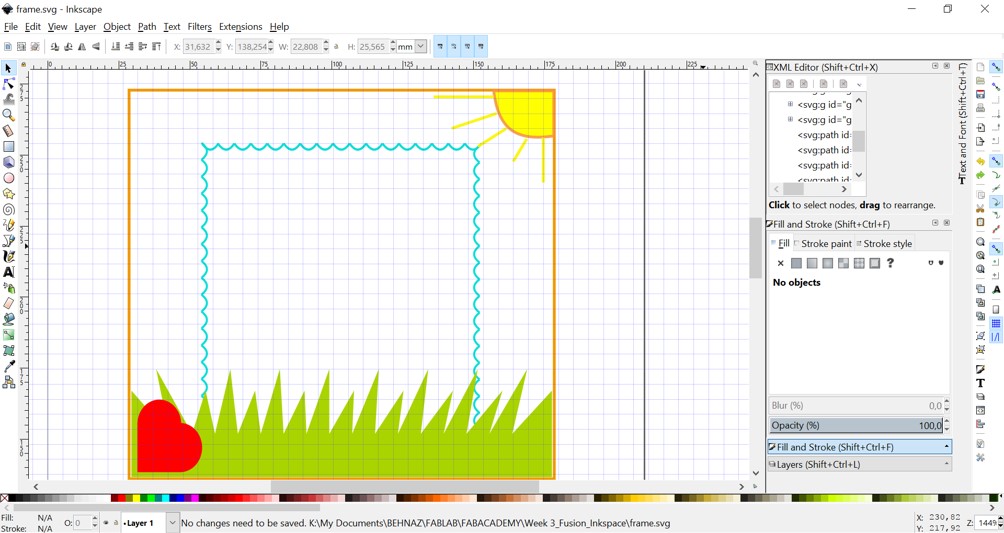Screen dimensions: 1004x533
Task: Switch to the Stroke paint tab
Action: click(x=823, y=243)
